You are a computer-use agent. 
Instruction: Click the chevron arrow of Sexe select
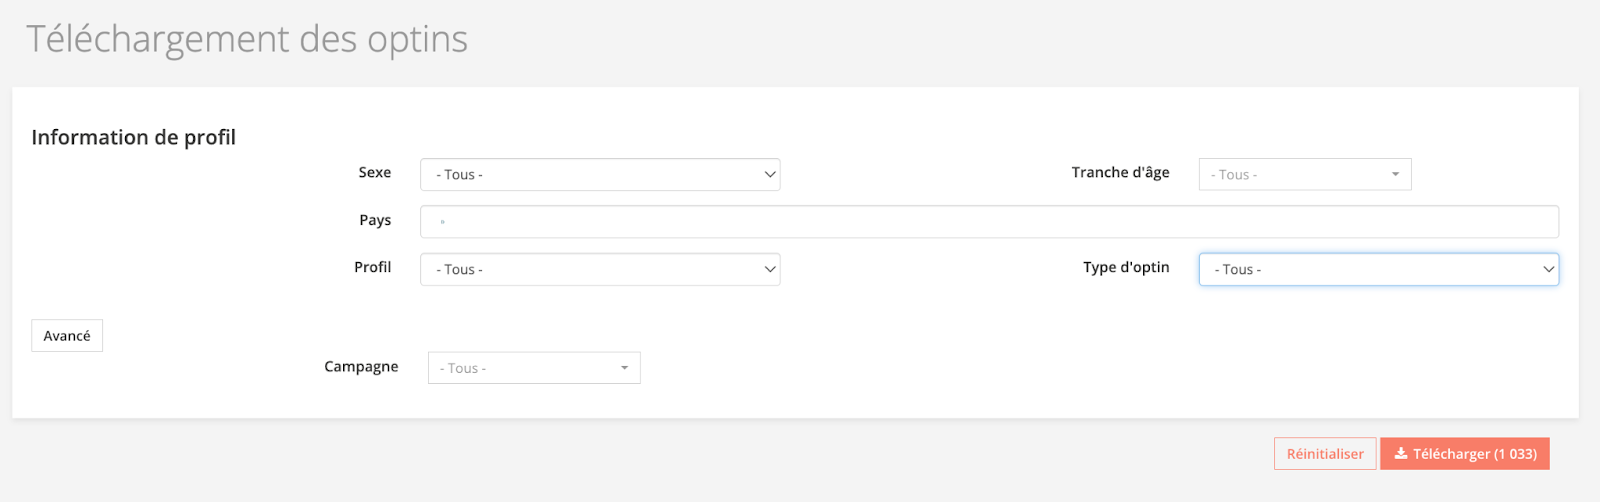[x=769, y=175]
